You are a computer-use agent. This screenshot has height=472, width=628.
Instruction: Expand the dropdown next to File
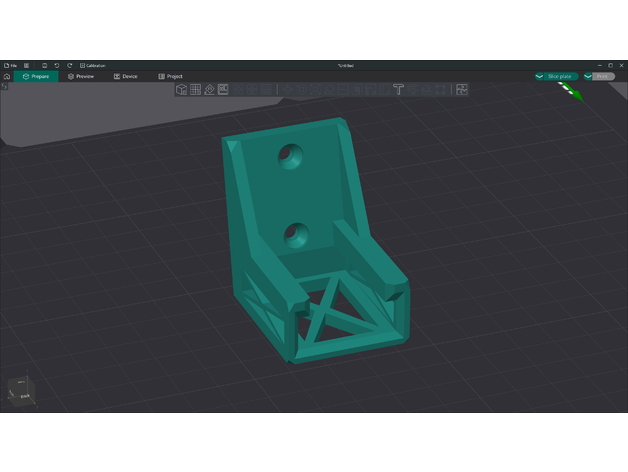[27, 65]
